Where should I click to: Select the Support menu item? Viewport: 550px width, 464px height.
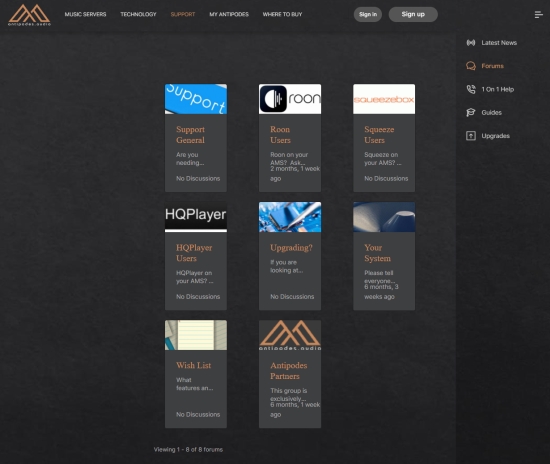tap(183, 14)
